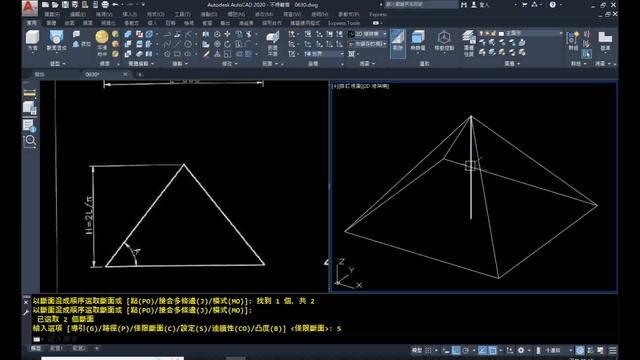Click the wrench customize icon beside command line
640x360 pixels.
[x=26, y=312]
